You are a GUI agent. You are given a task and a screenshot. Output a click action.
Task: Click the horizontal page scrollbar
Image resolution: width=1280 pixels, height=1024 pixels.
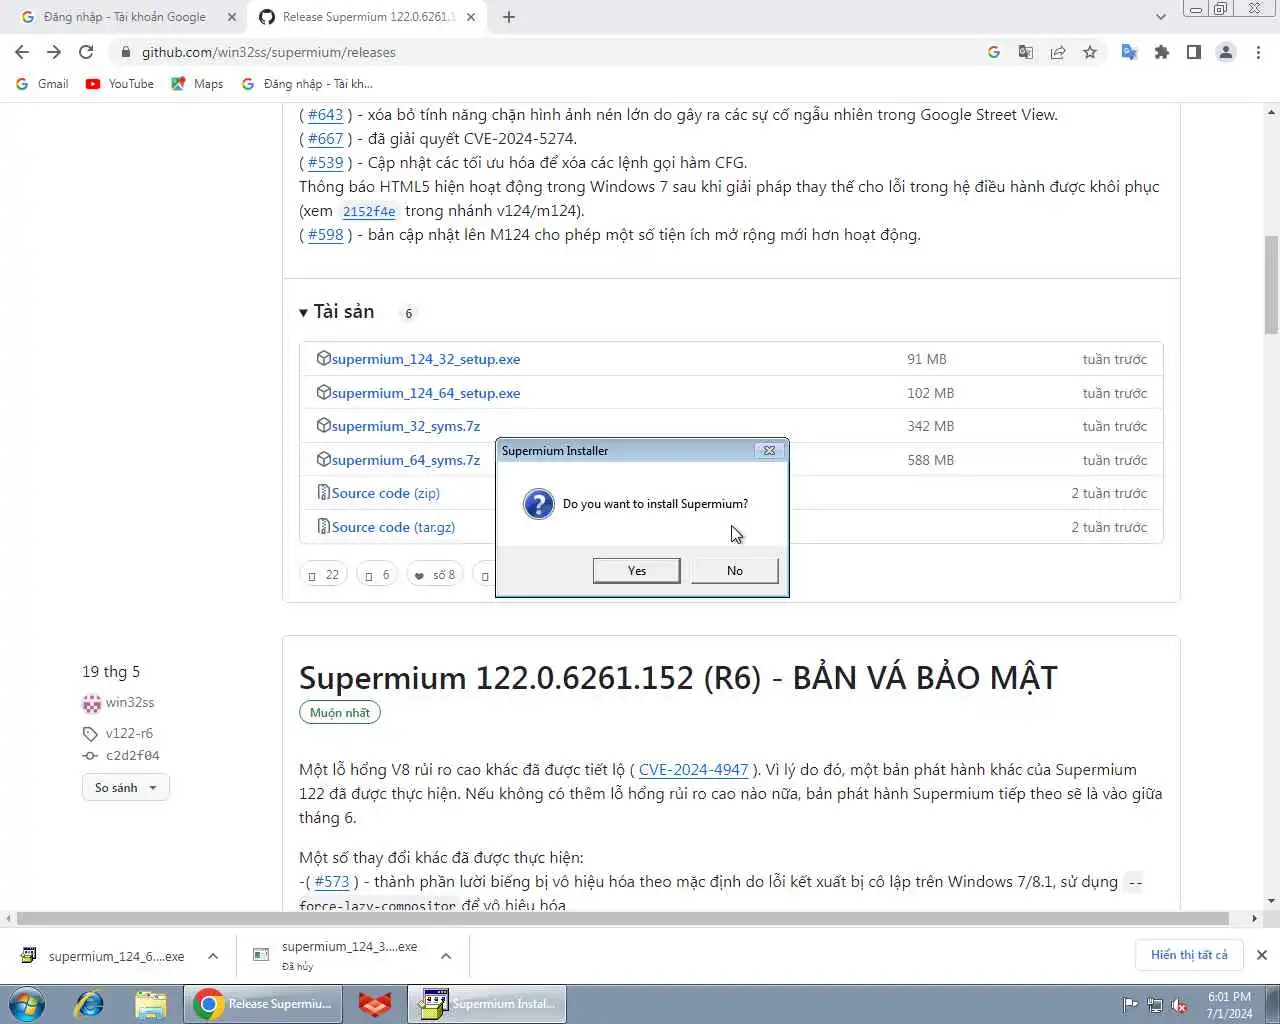click(x=622, y=918)
